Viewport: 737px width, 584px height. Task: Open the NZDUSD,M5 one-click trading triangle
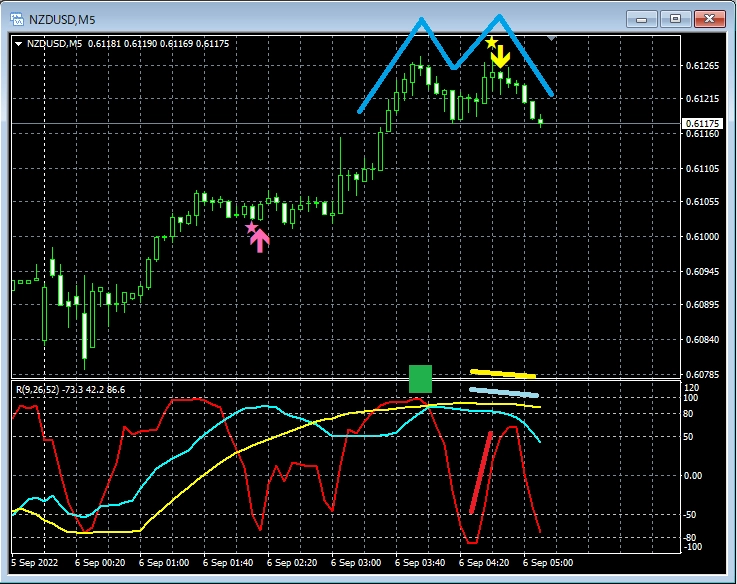[19, 43]
